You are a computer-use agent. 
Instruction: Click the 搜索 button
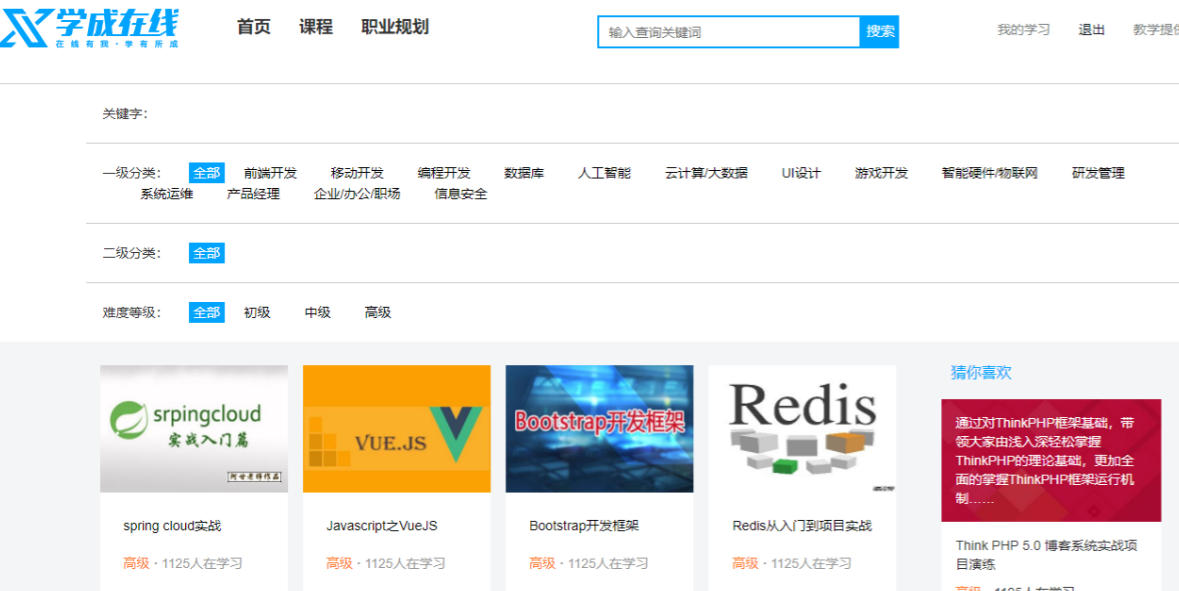coord(880,32)
